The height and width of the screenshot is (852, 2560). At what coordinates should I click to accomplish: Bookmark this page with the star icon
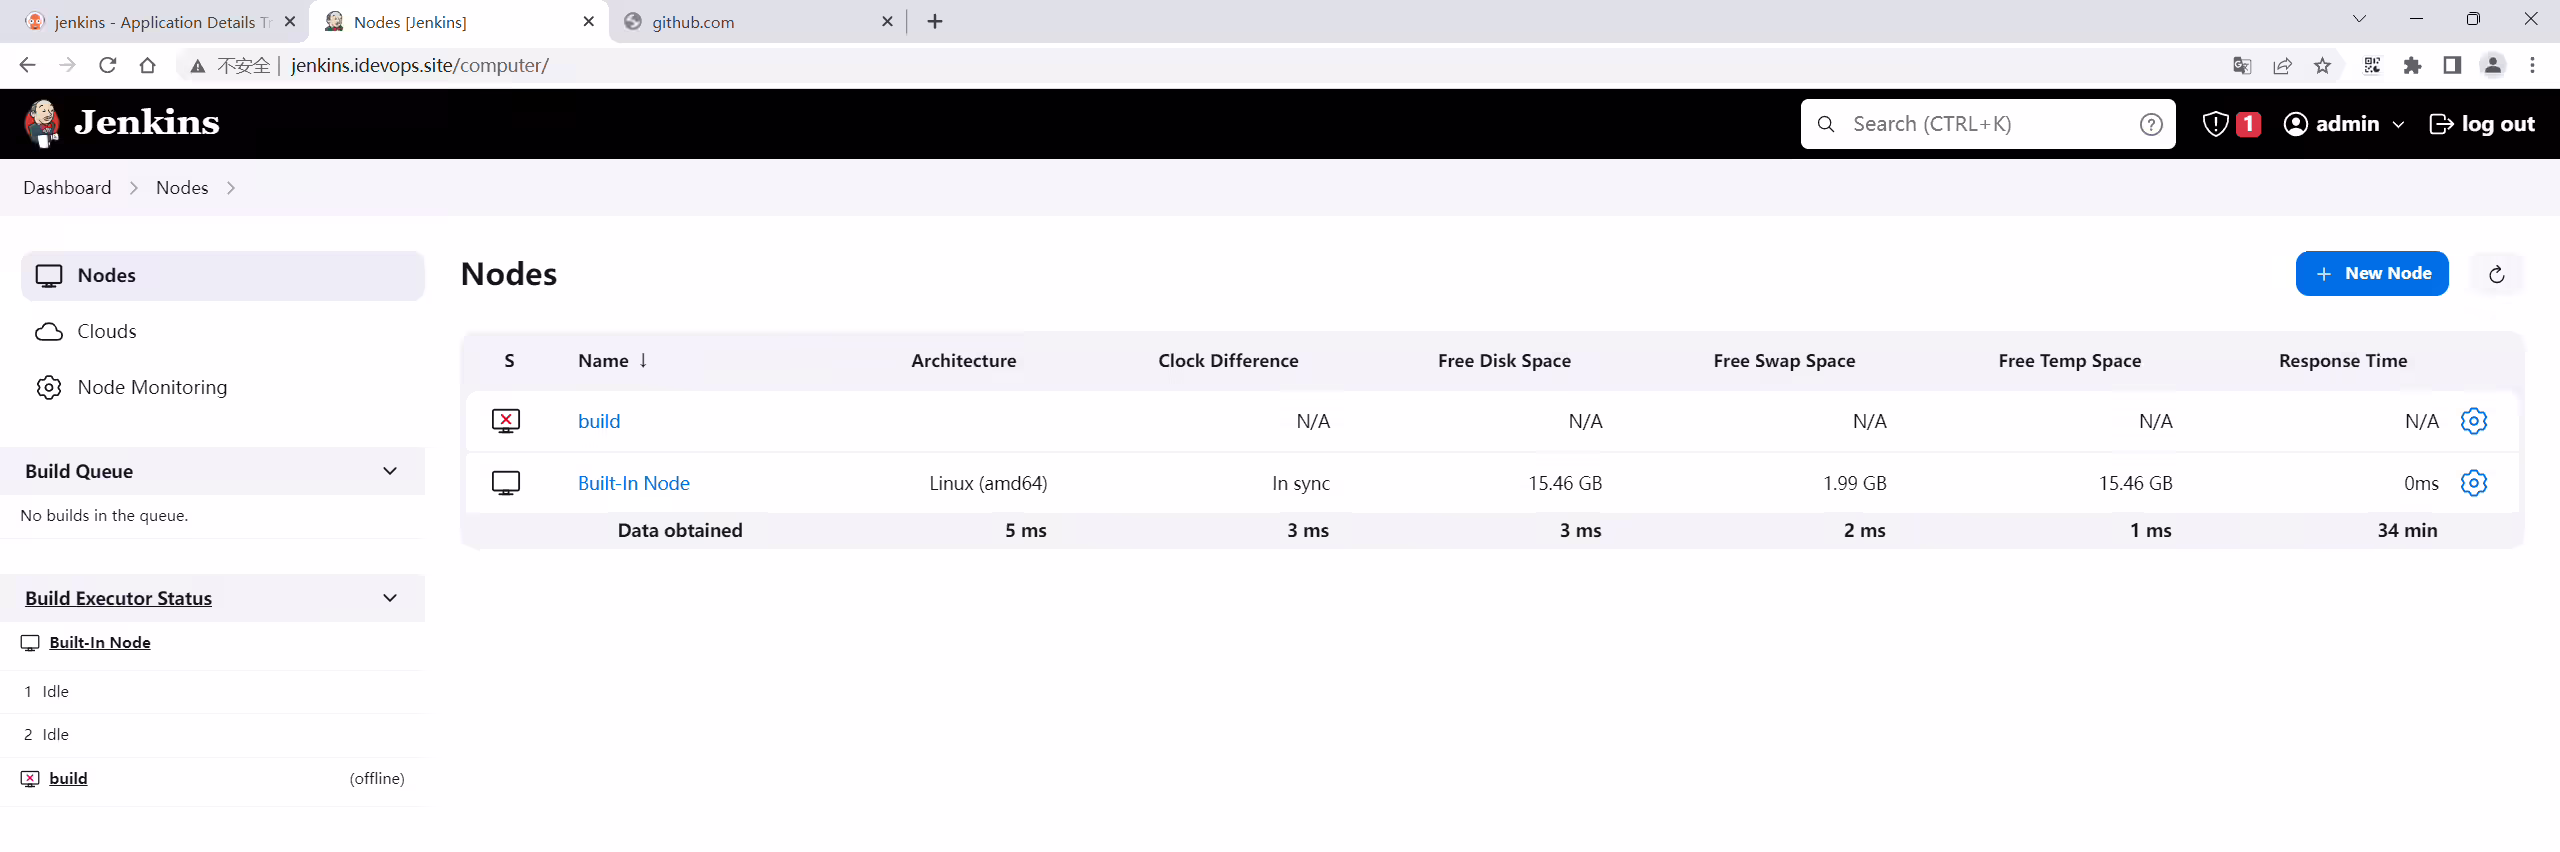(x=2322, y=66)
